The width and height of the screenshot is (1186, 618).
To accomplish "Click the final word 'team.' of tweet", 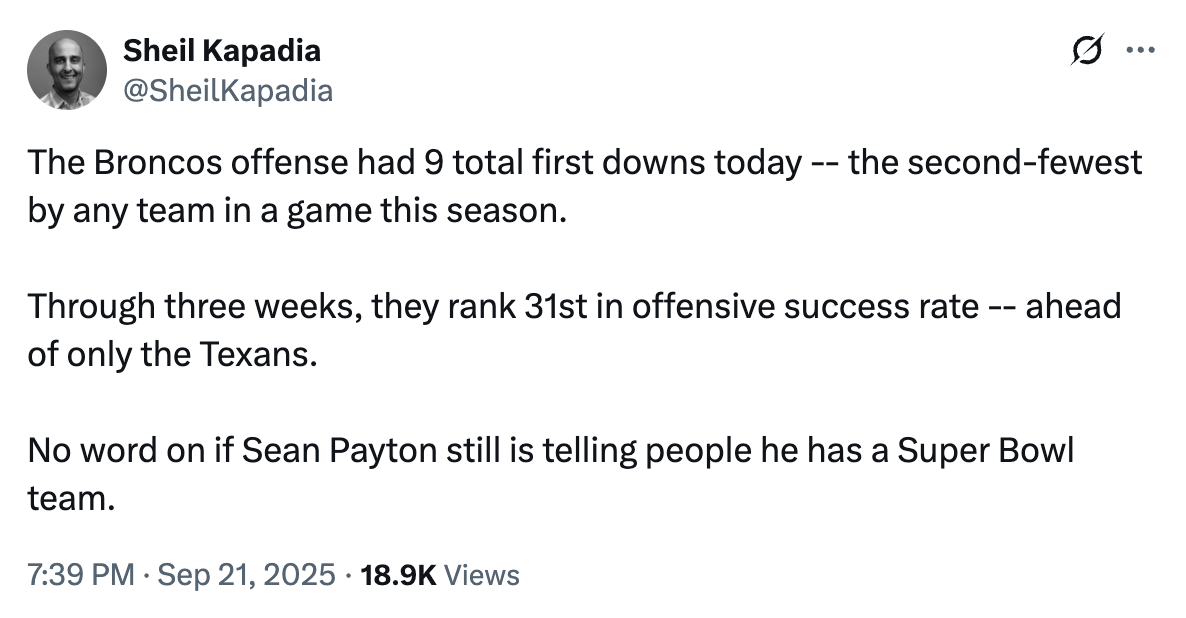I will 71,499.
